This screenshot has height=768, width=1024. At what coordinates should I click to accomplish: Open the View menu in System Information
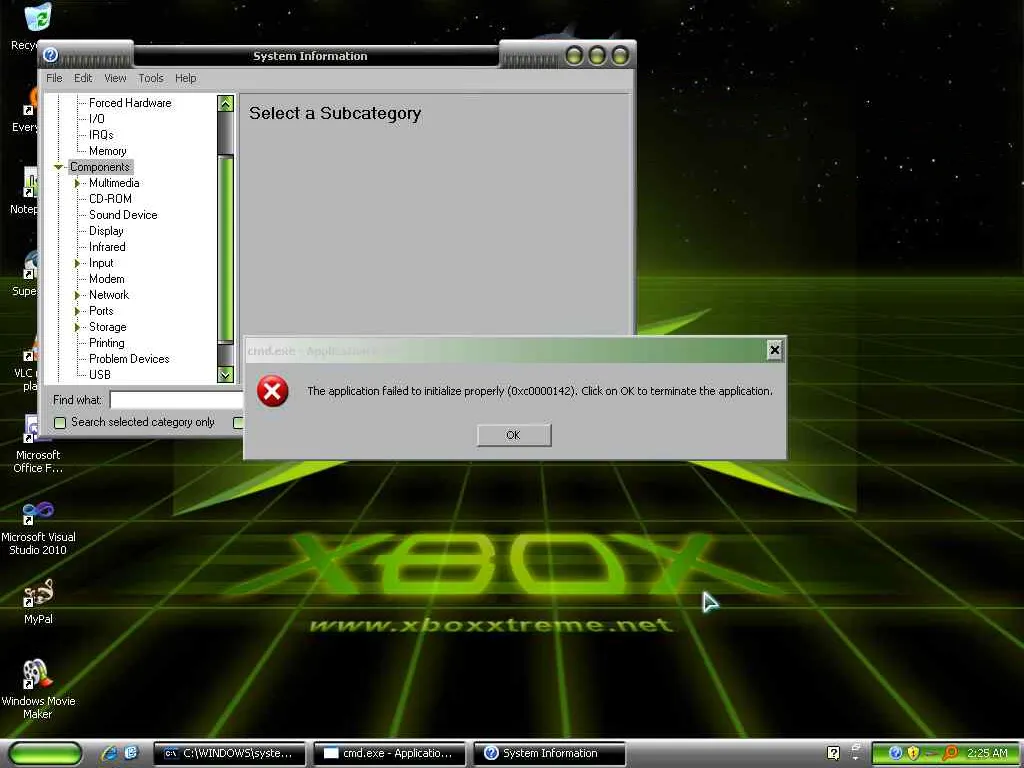coord(115,78)
